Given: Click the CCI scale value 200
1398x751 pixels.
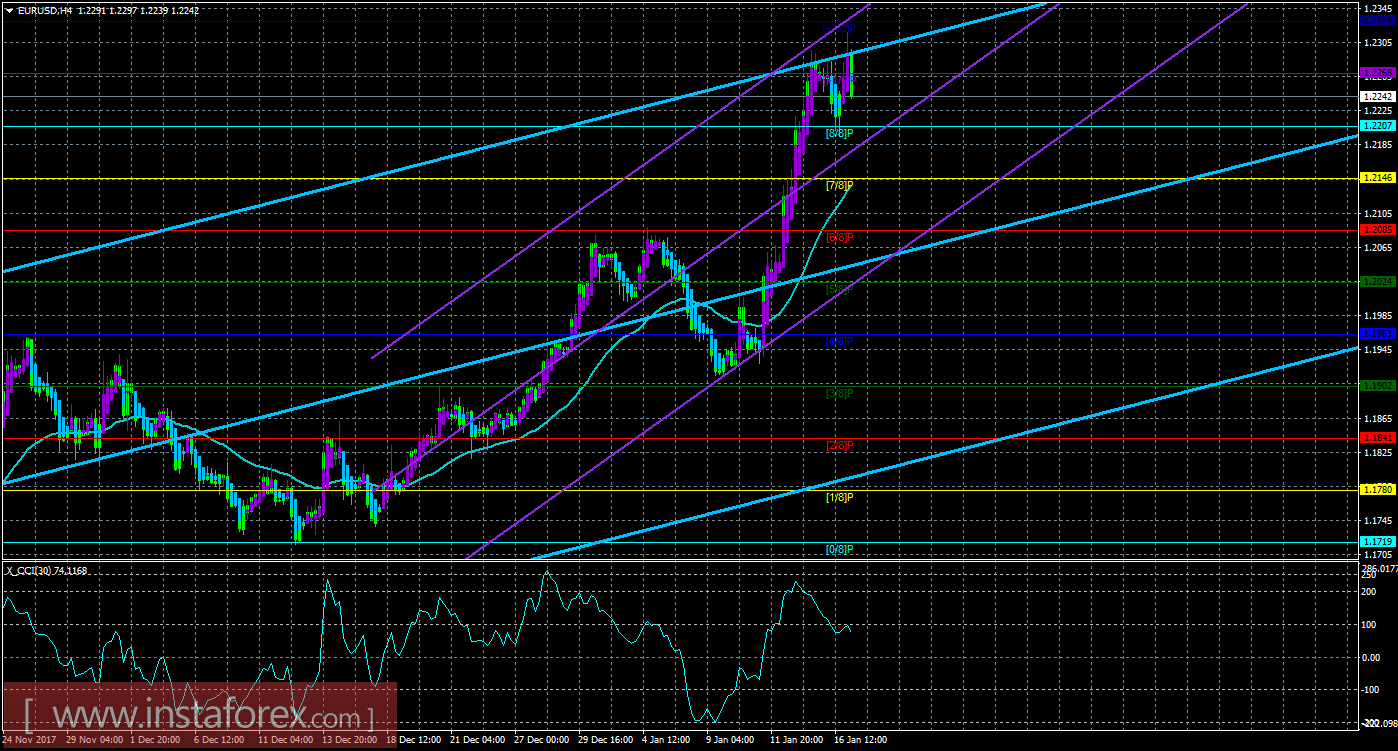Looking at the screenshot, I should point(1371,592).
